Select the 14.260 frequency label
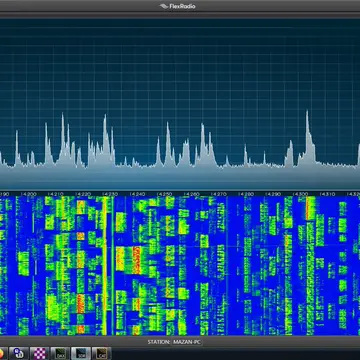The width and height of the screenshot is (360, 360). (x=191, y=194)
